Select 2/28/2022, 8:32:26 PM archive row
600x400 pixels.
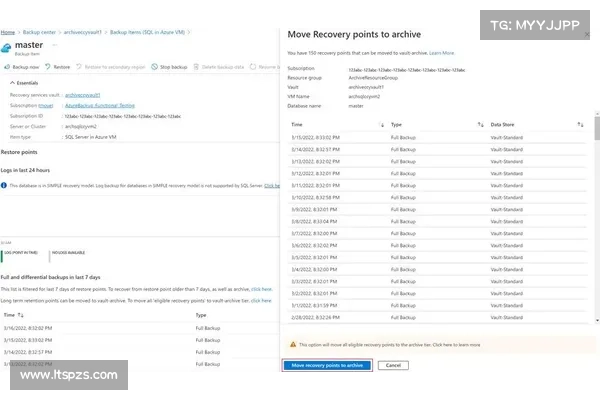pos(437,317)
